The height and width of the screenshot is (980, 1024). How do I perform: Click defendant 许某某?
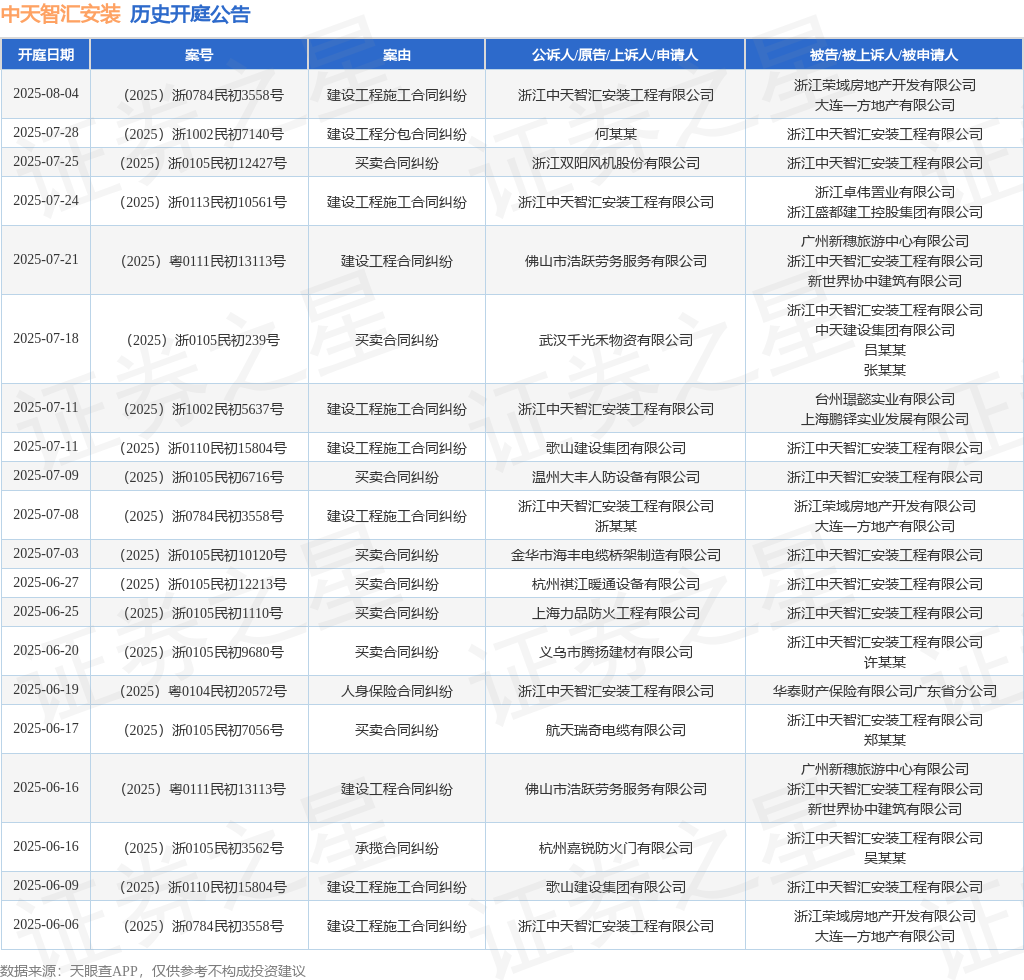pos(884,663)
